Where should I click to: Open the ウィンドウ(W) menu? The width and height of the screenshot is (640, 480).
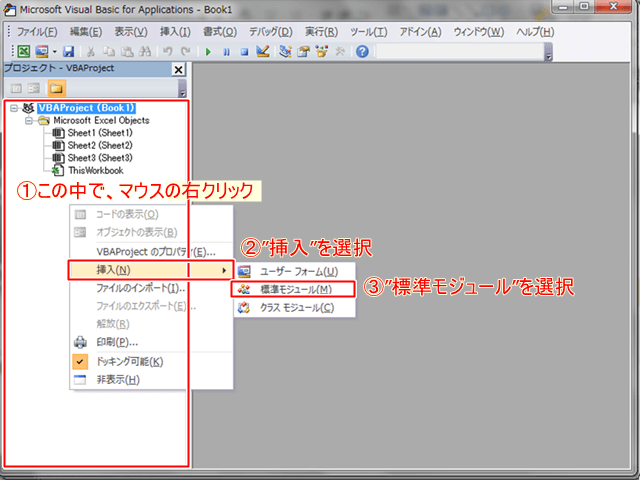click(x=479, y=32)
